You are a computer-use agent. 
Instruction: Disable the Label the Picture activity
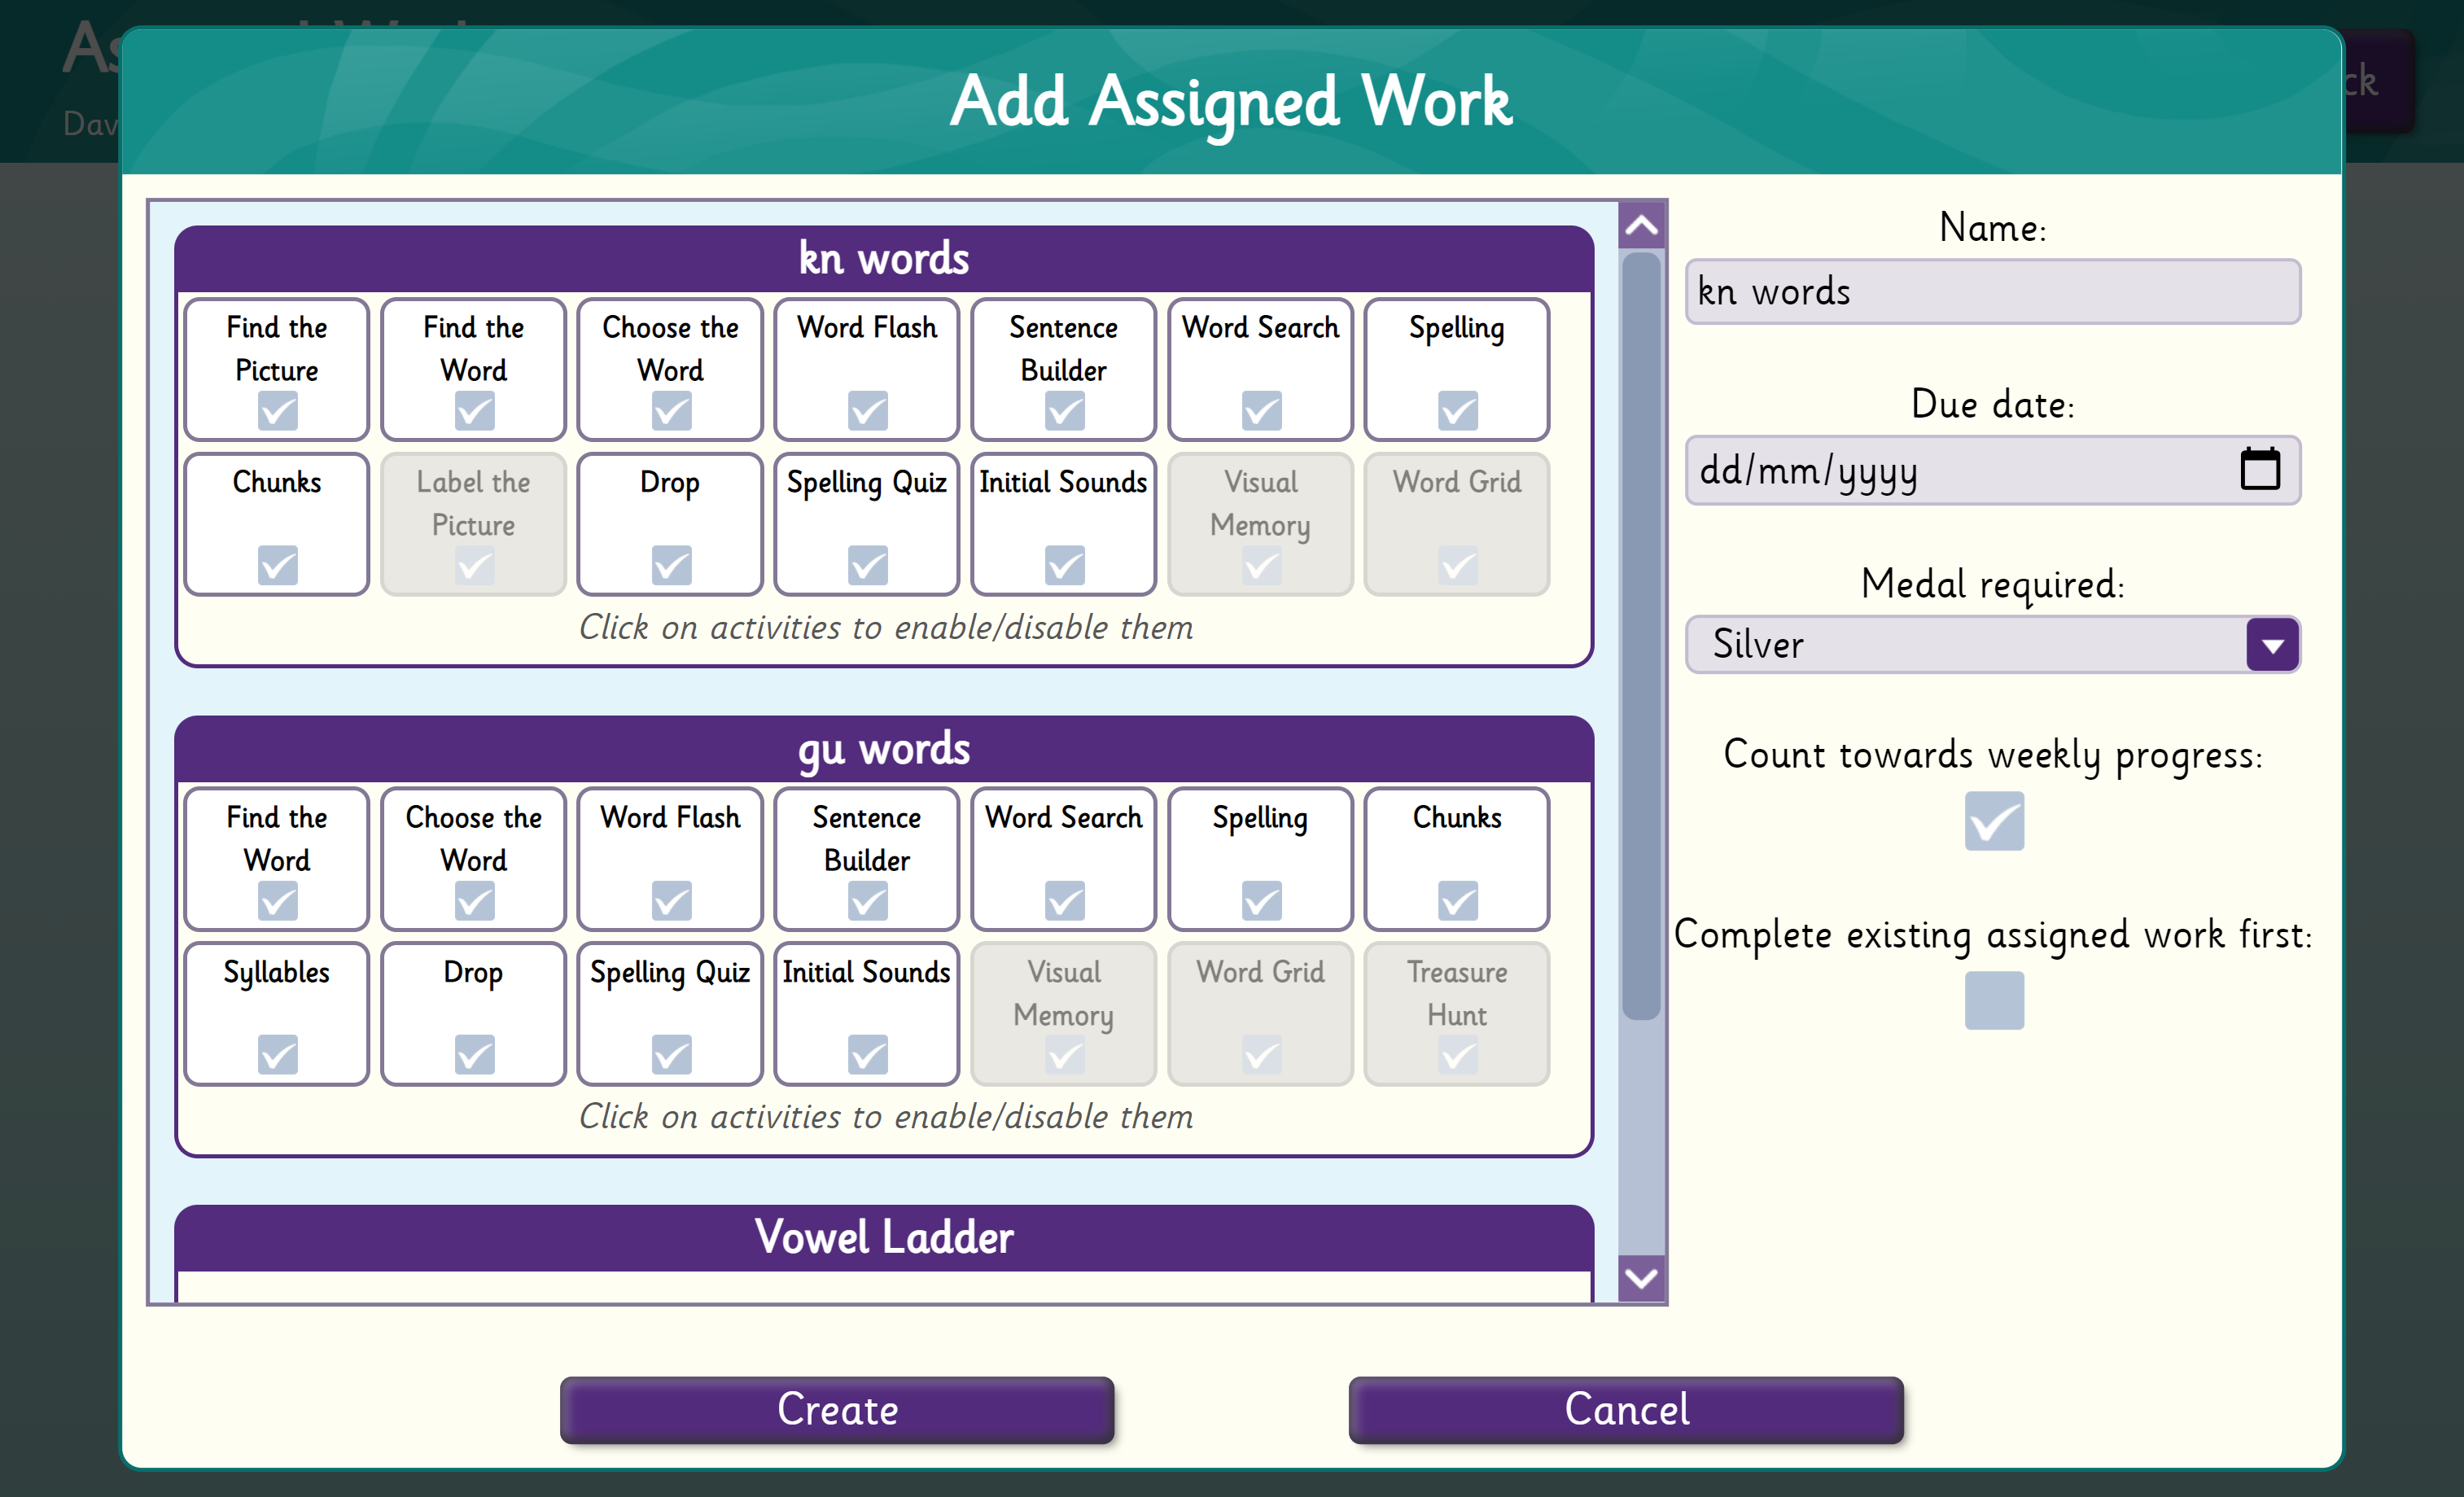coord(475,521)
